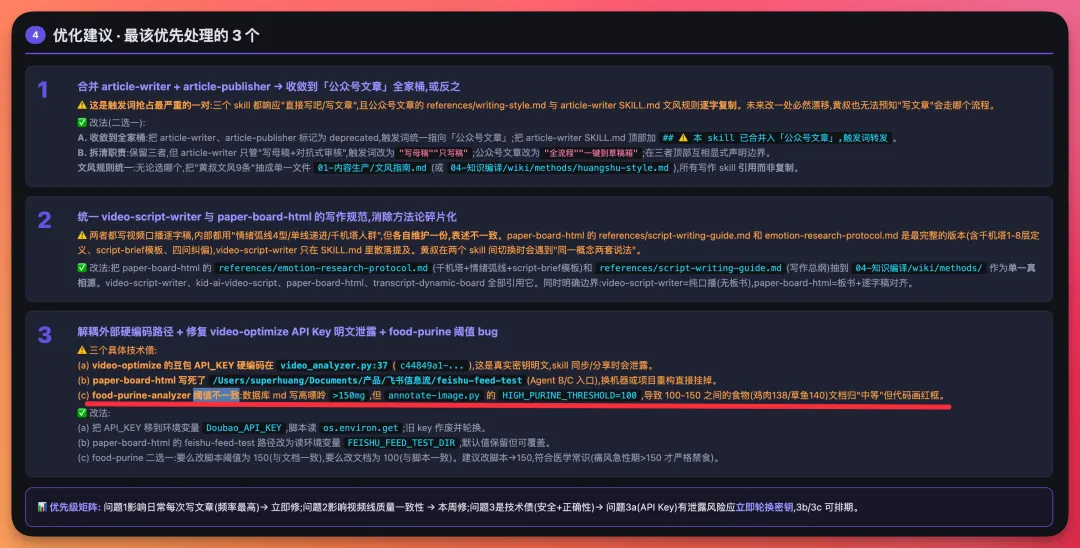Click code chip 01-内容生产/文风指南.md
This screenshot has width=1080, height=548.
click(x=372, y=168)
